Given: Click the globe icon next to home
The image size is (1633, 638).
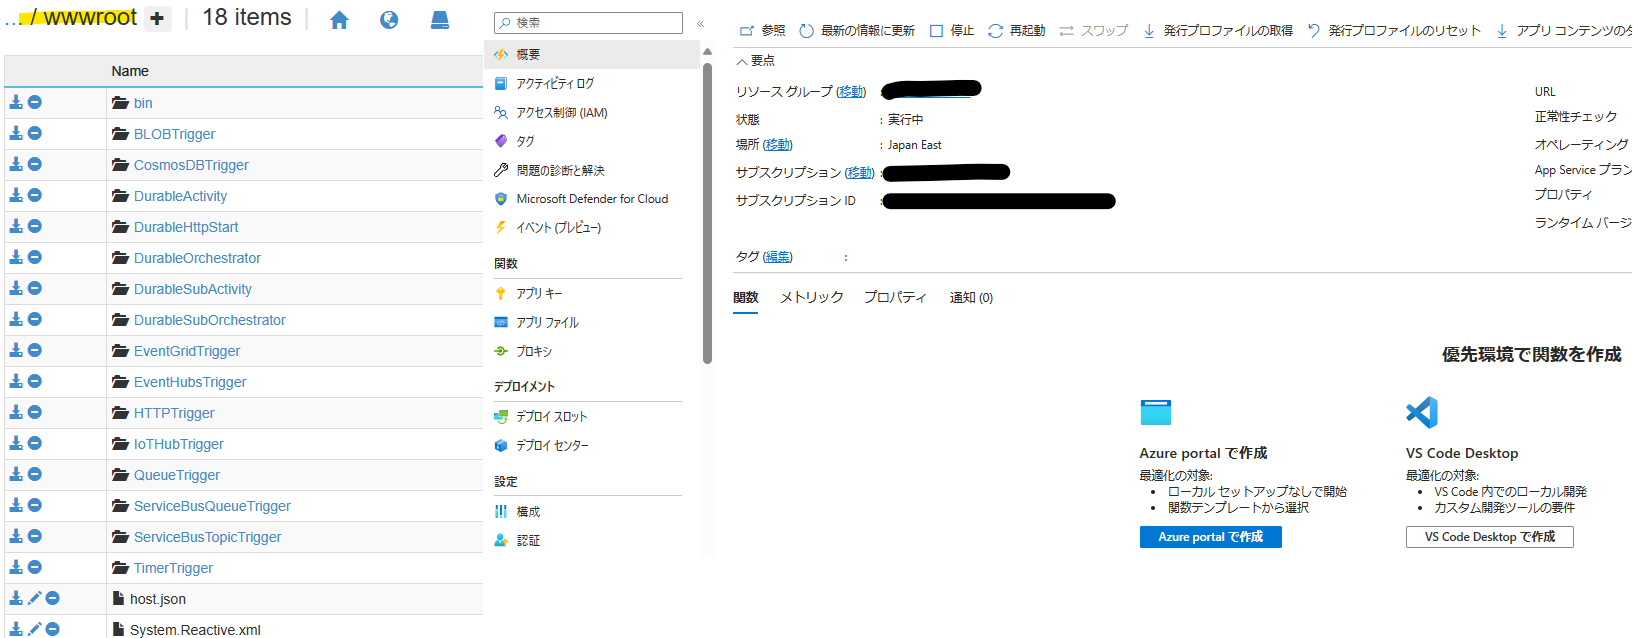Looking at the screenshot, I should [x=389, y=20].
